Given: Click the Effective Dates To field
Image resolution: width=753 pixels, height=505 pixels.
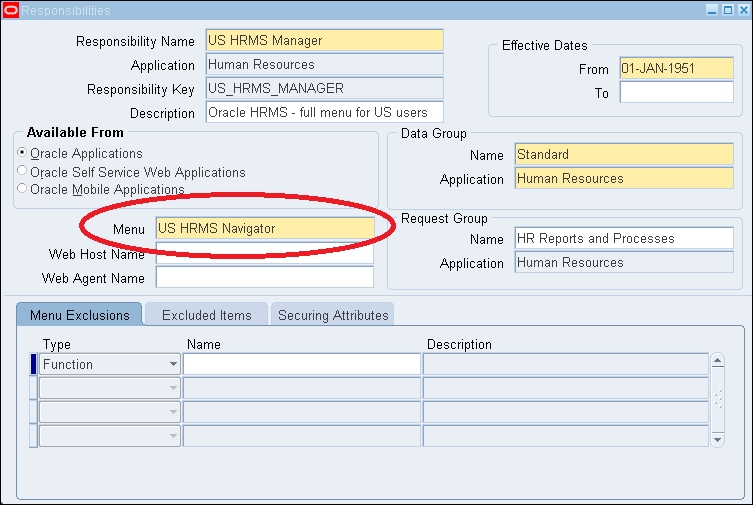Looking at the screenshot, I should point(677,92).
